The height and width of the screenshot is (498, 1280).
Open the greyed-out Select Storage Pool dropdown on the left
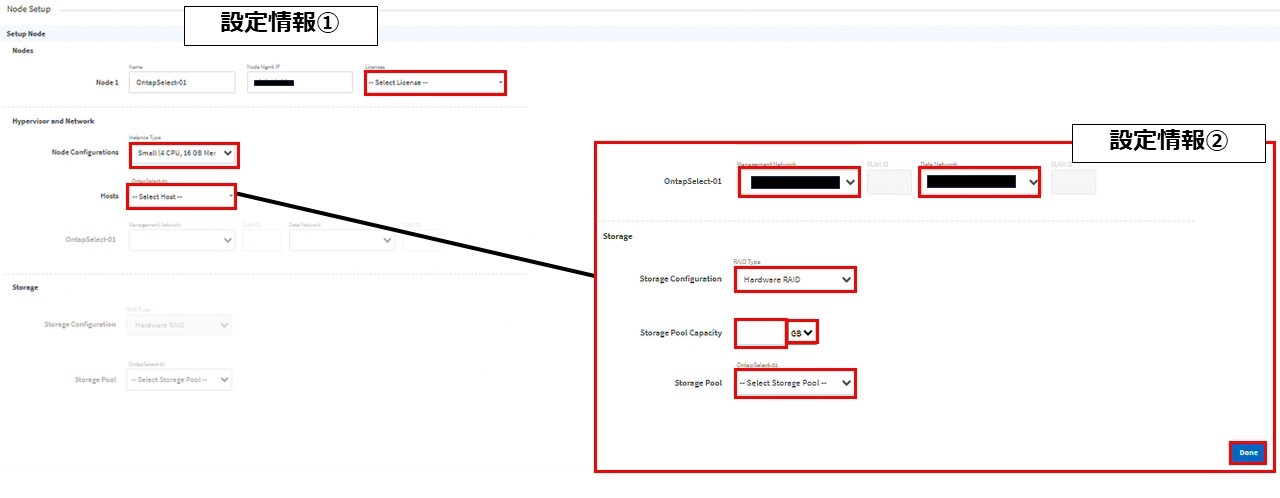click(x=178, y=380)
